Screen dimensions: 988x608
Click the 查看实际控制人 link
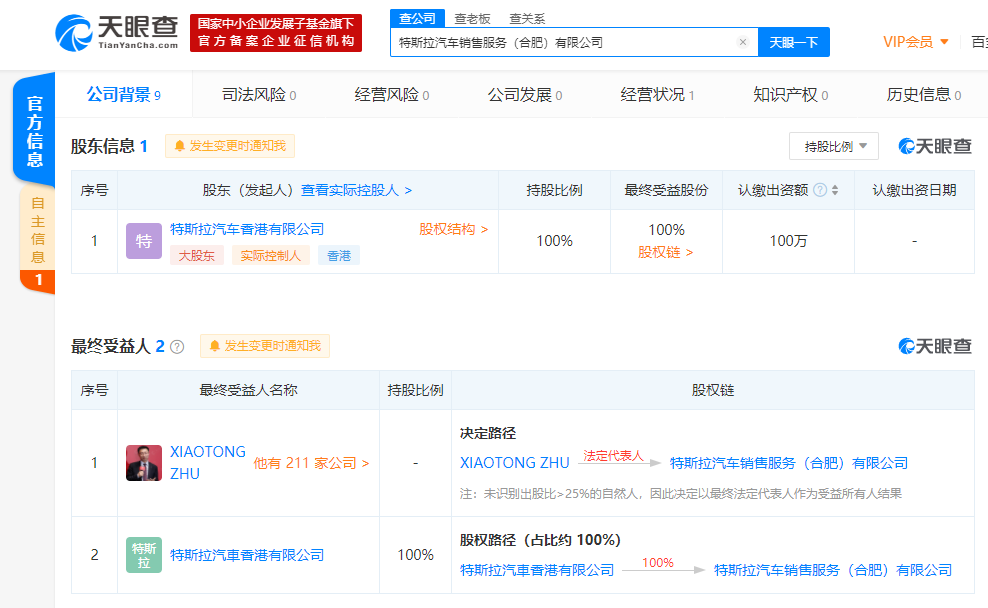(x=349, y=190)
